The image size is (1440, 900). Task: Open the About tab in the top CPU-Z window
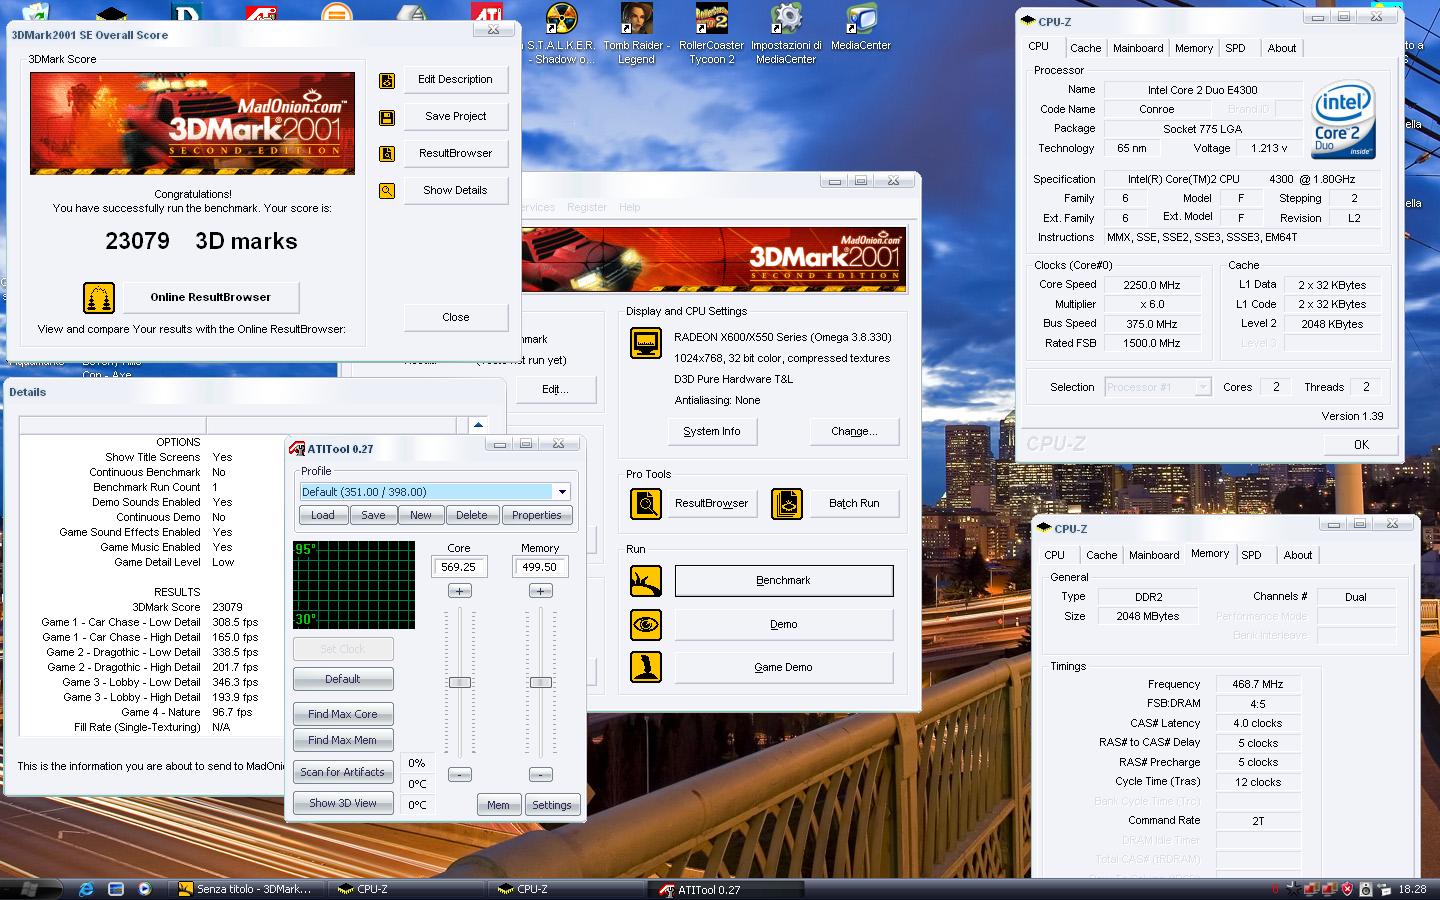tap(1282, 48)
